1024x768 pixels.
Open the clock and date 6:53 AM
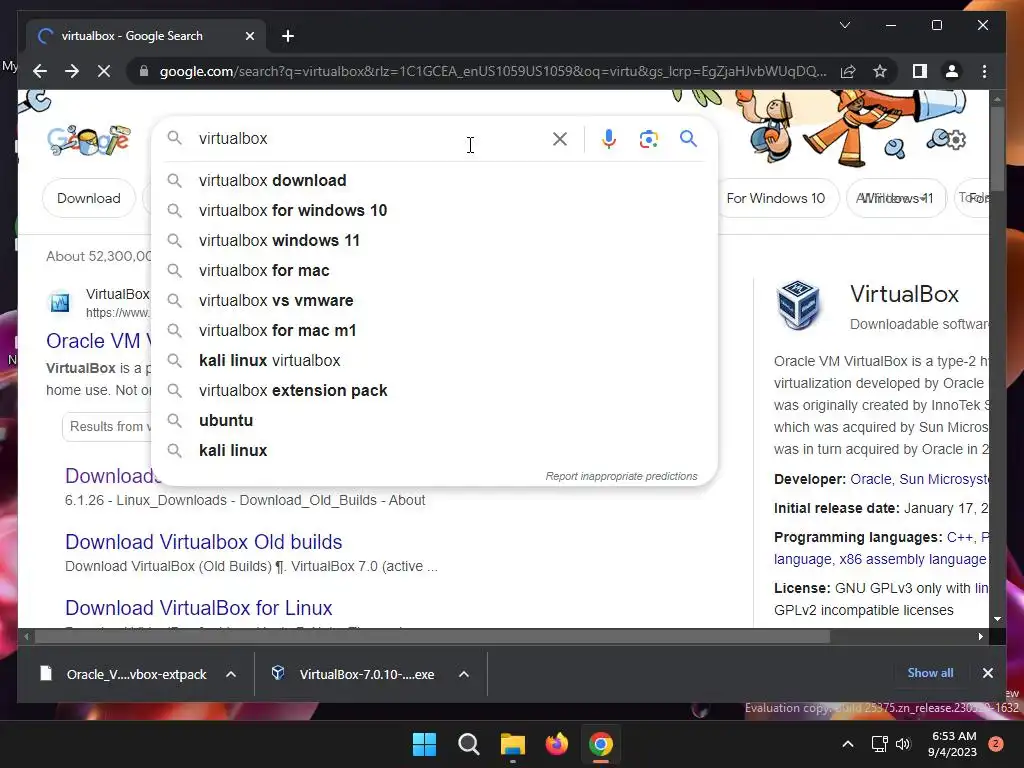click(952, 744)
